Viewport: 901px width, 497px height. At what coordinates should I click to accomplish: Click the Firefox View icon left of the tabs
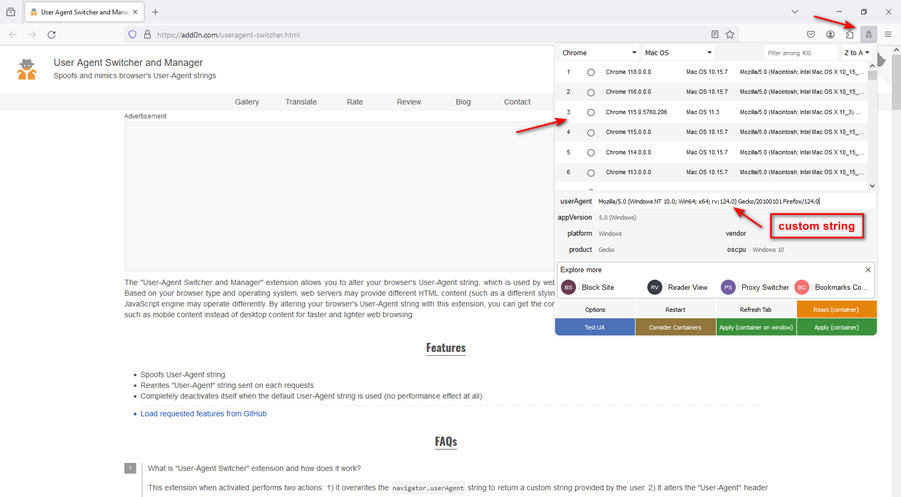(x=10, y=11)
